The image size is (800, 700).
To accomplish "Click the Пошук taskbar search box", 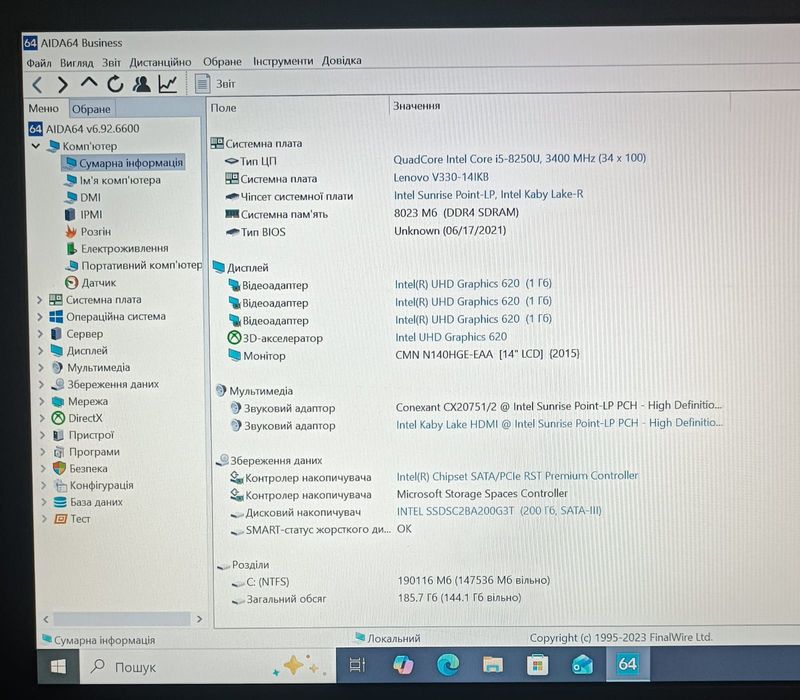I will [x=208, y=666].
